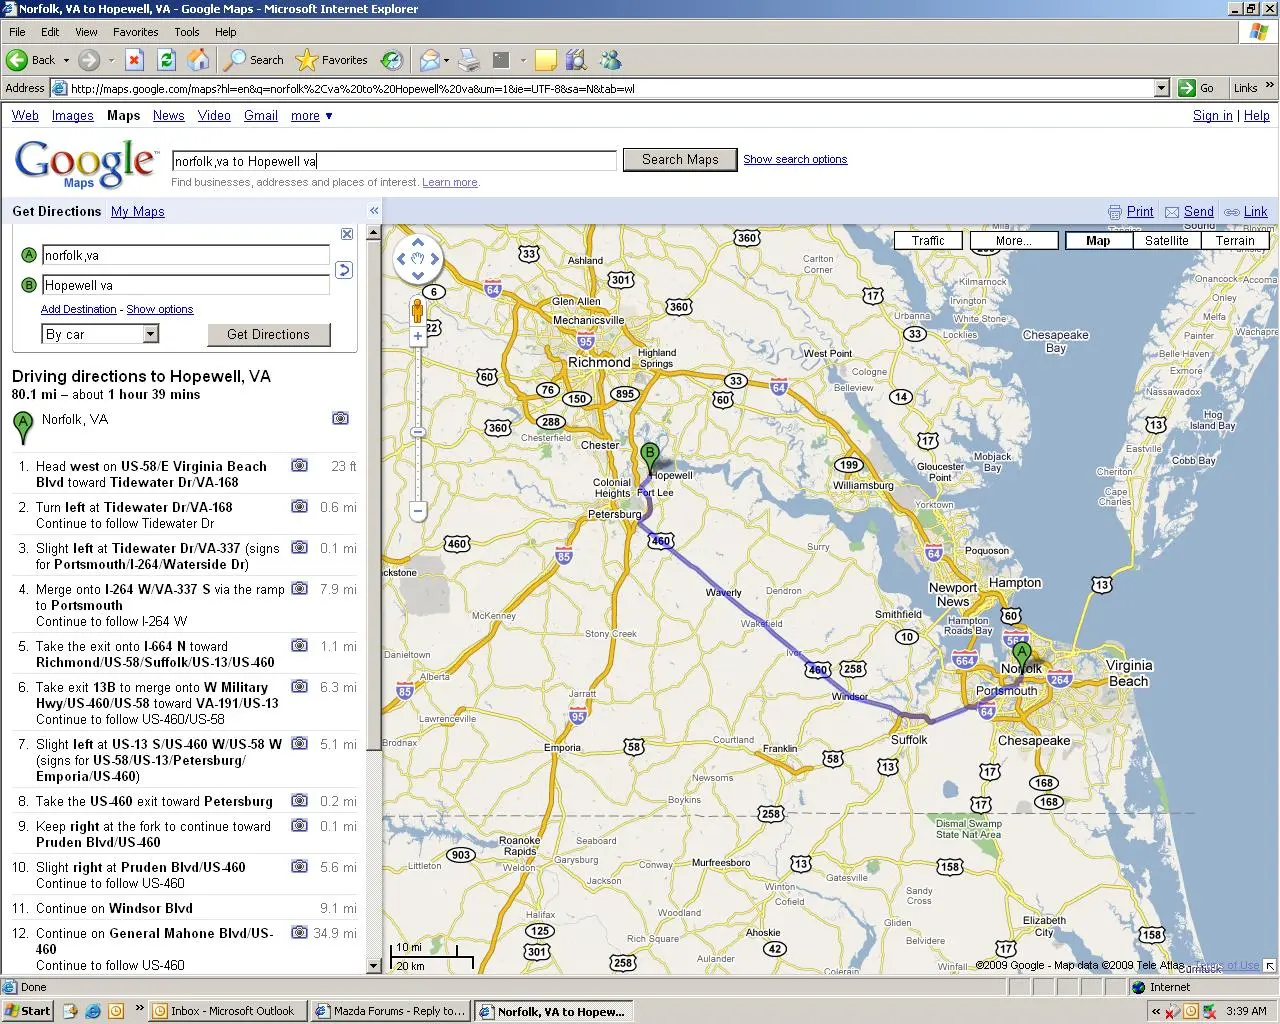Switch to Inbox - Microsoft Outlook taskbar window
The width and height of the screenshot is (1280, 1024).
coord(229,1011)
